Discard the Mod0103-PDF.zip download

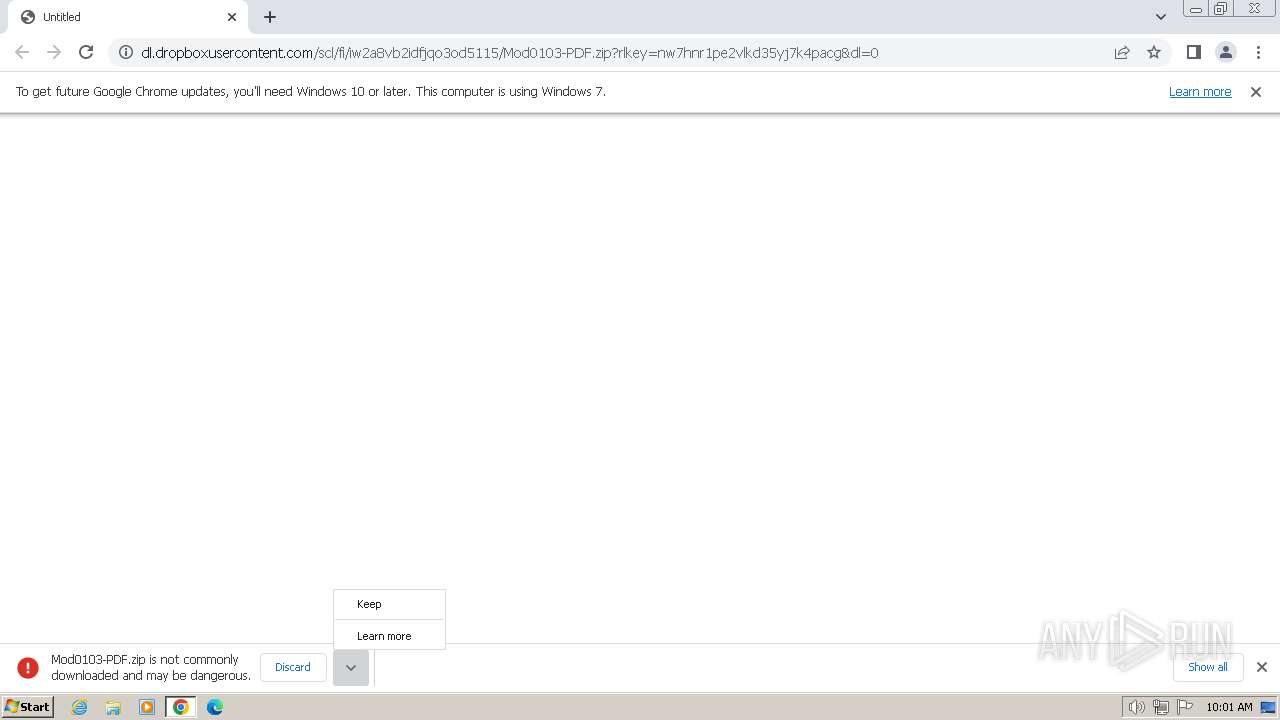(x=293, y=667)
